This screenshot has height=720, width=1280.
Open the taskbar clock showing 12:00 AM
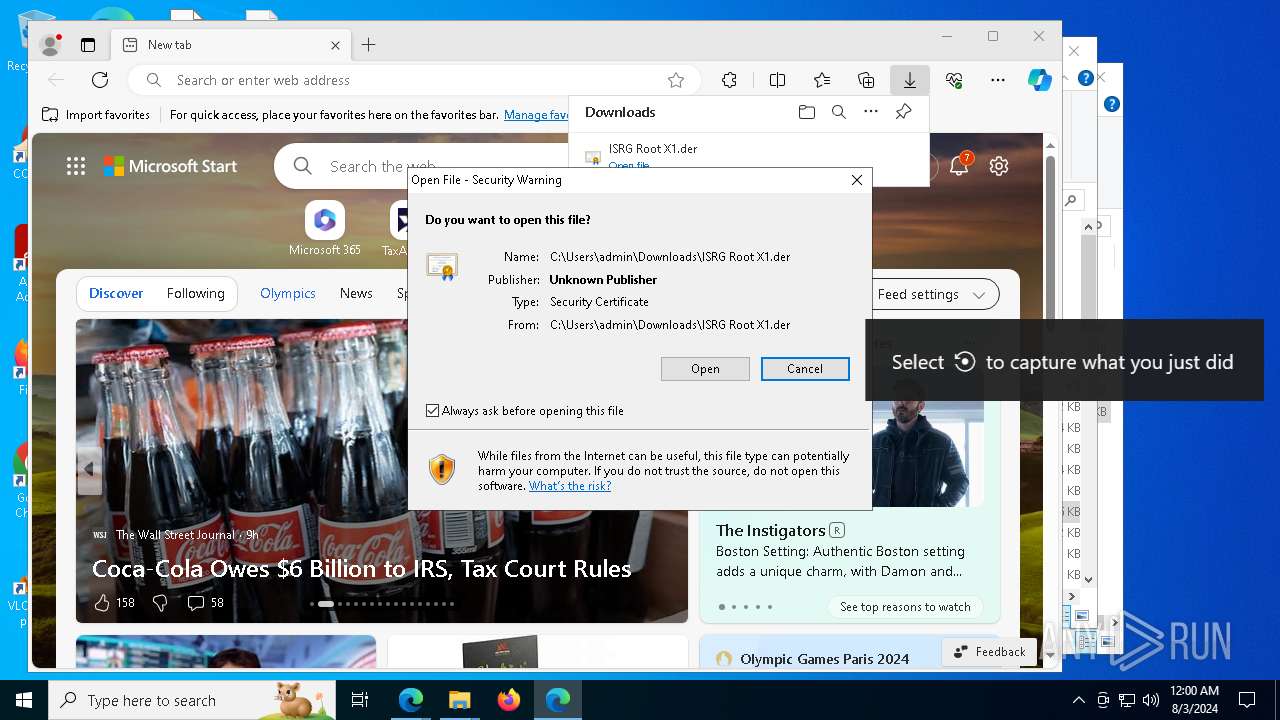click(x=1194, y=700)
